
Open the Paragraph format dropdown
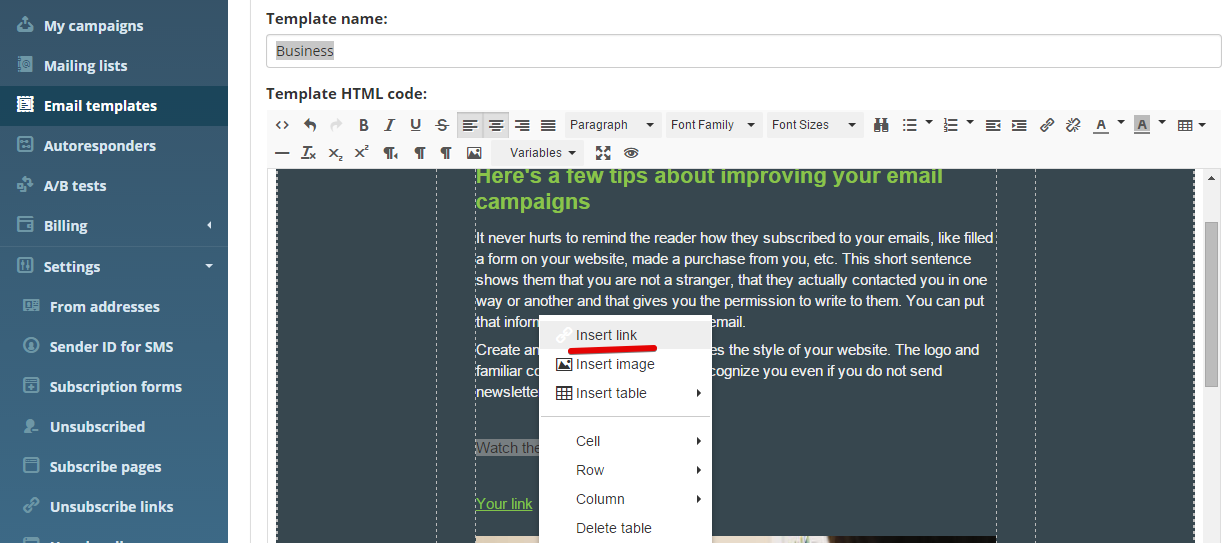611,125
